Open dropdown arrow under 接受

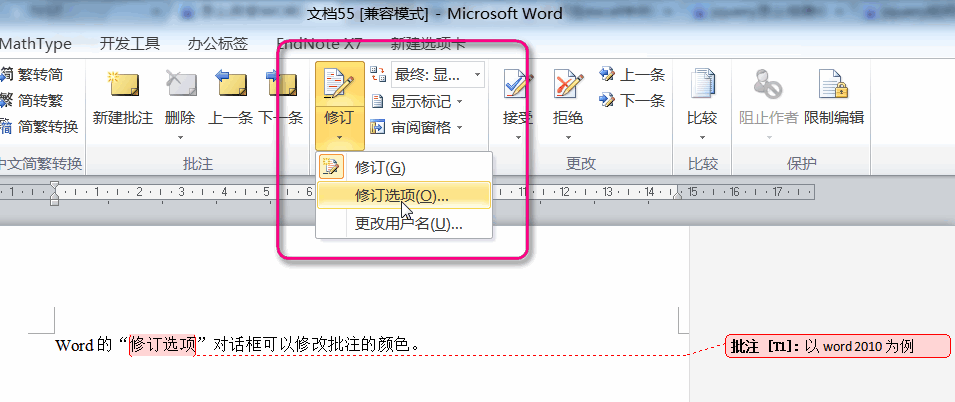pyautogui.click(x=518, y=138)
